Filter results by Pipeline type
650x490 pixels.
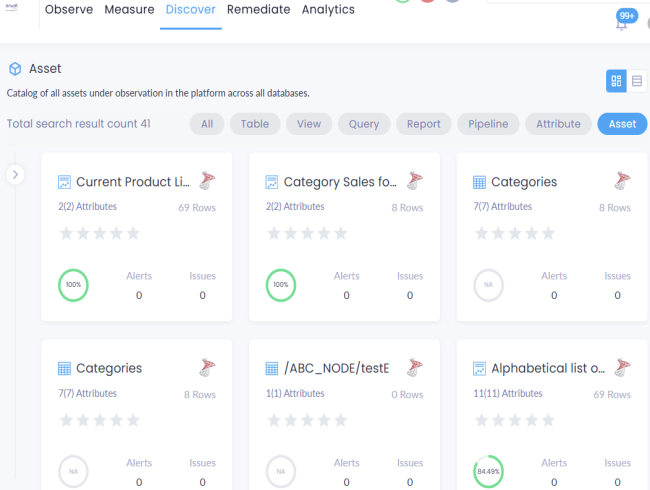click(487, 124)
